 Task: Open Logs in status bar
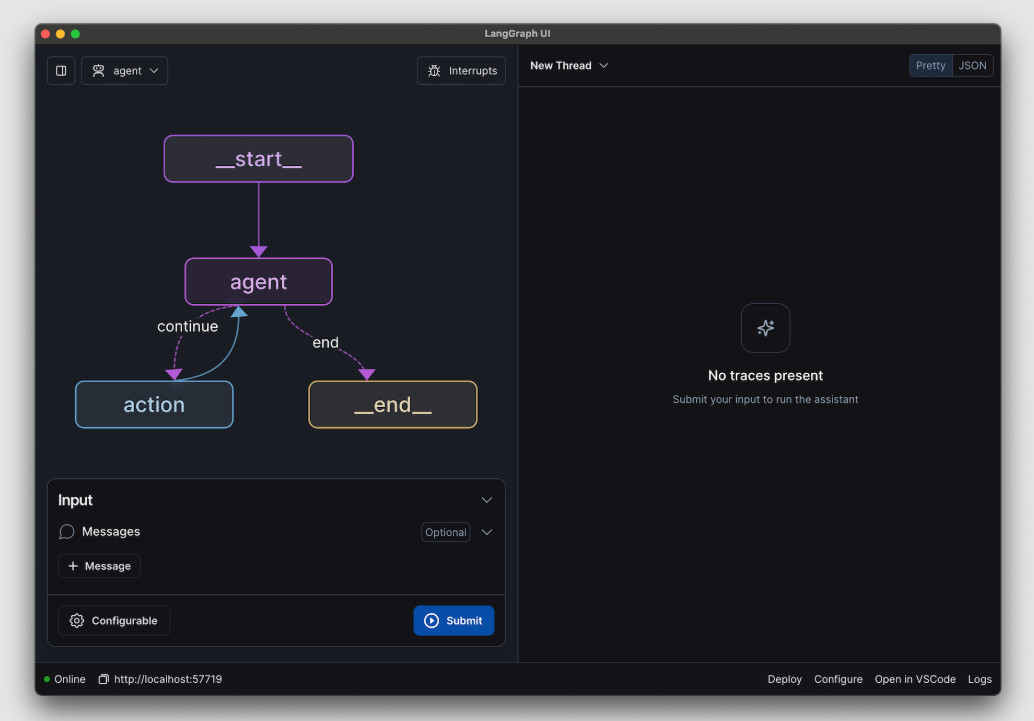979,679
